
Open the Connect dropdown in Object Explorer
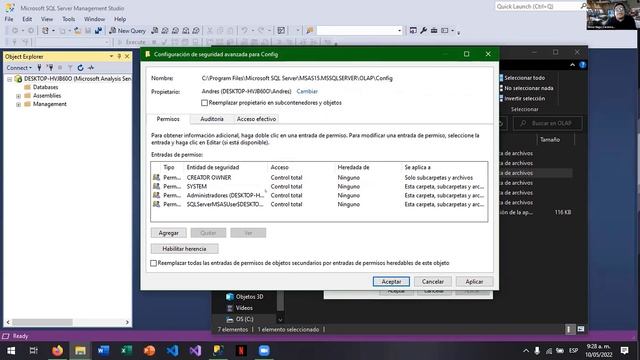coord(19,68)
